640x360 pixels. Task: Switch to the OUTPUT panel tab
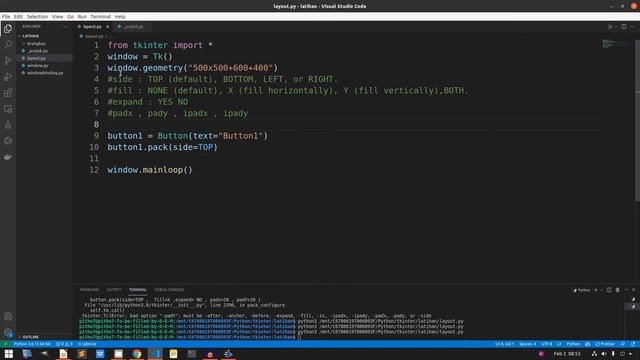pos(114,290)
